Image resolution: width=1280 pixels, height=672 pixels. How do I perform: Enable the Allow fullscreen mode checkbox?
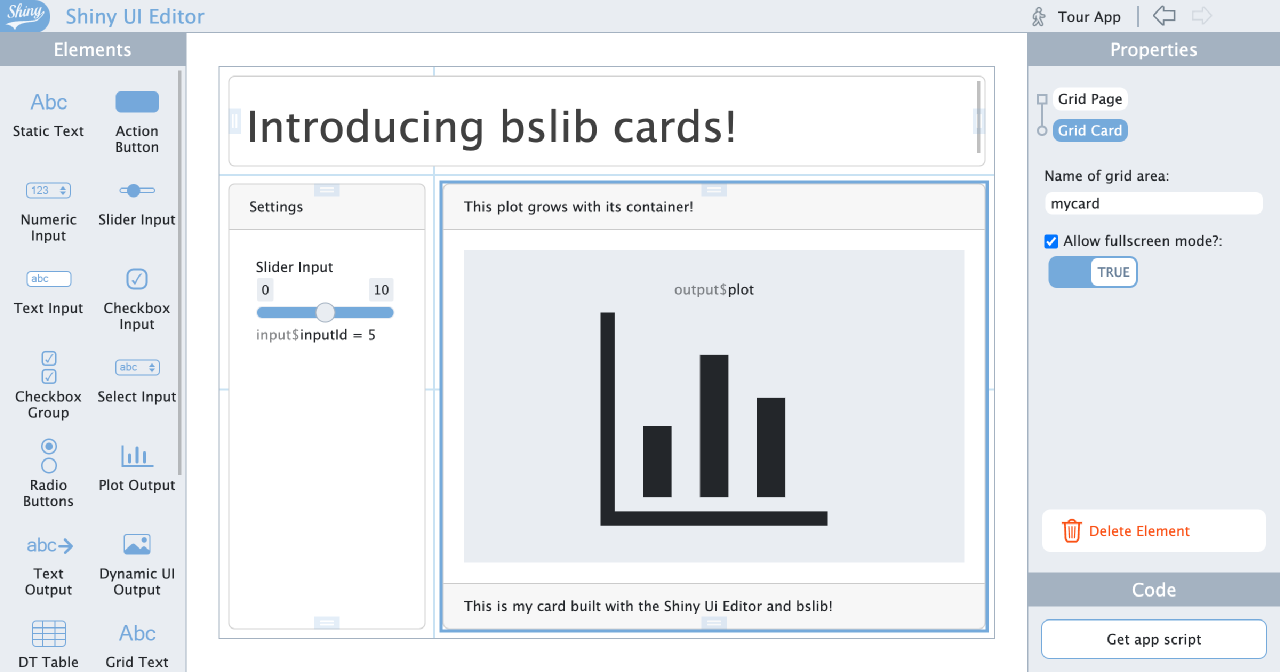[1051, 241]
